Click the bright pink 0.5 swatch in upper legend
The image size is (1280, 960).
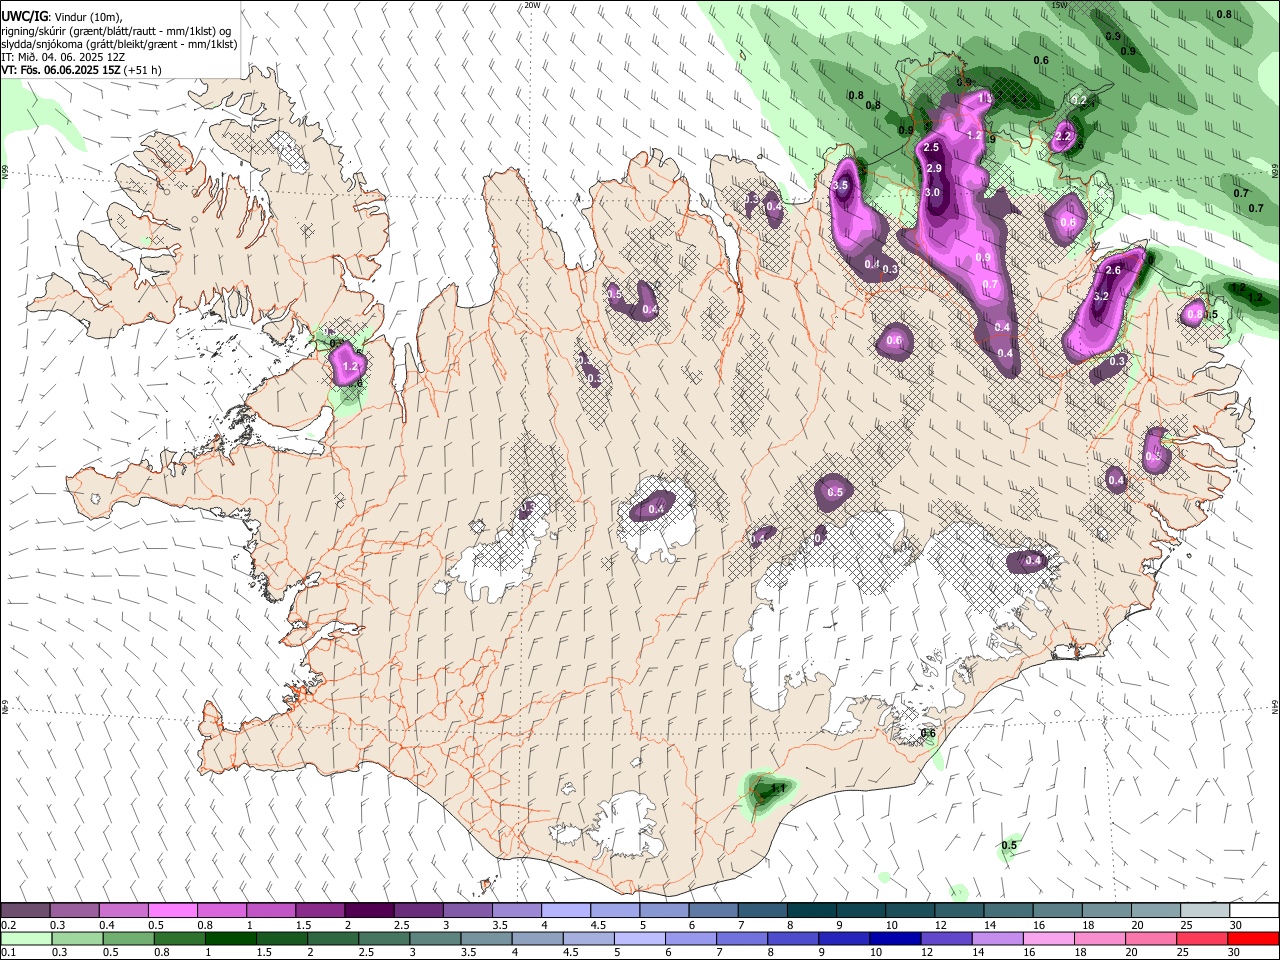coord(172,910)
